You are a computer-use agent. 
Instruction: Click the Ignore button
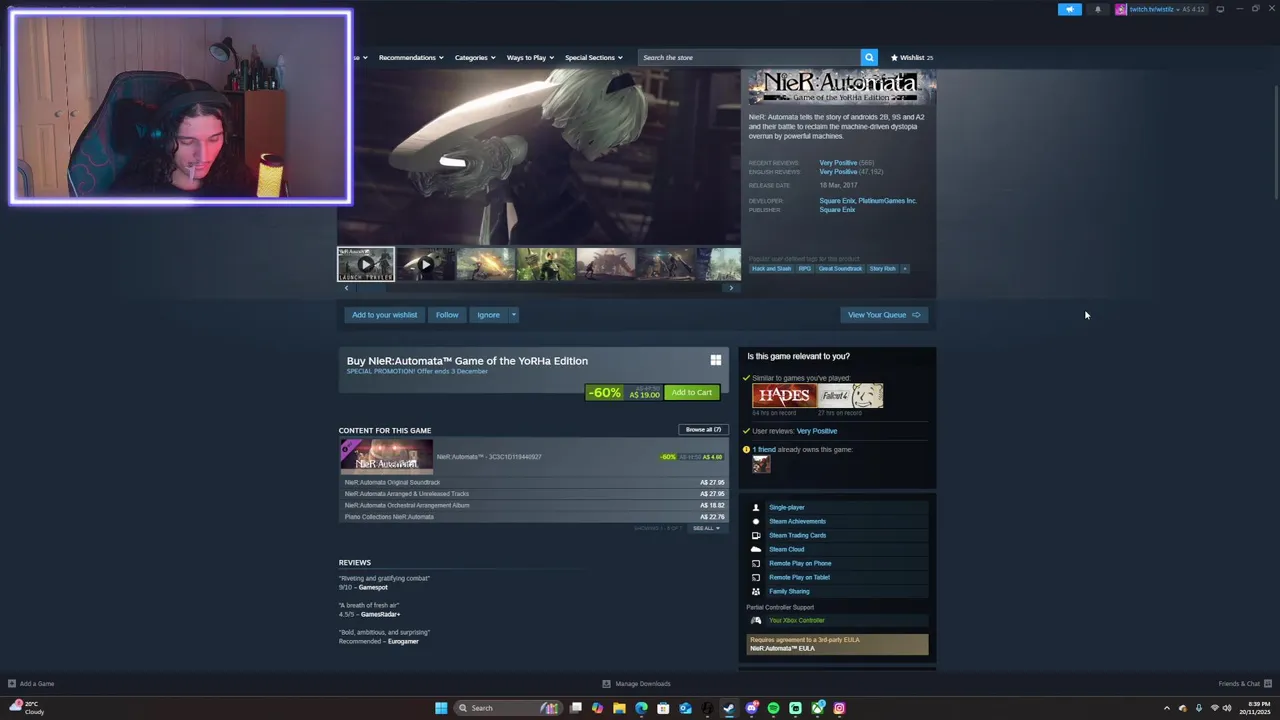[488, 315]
